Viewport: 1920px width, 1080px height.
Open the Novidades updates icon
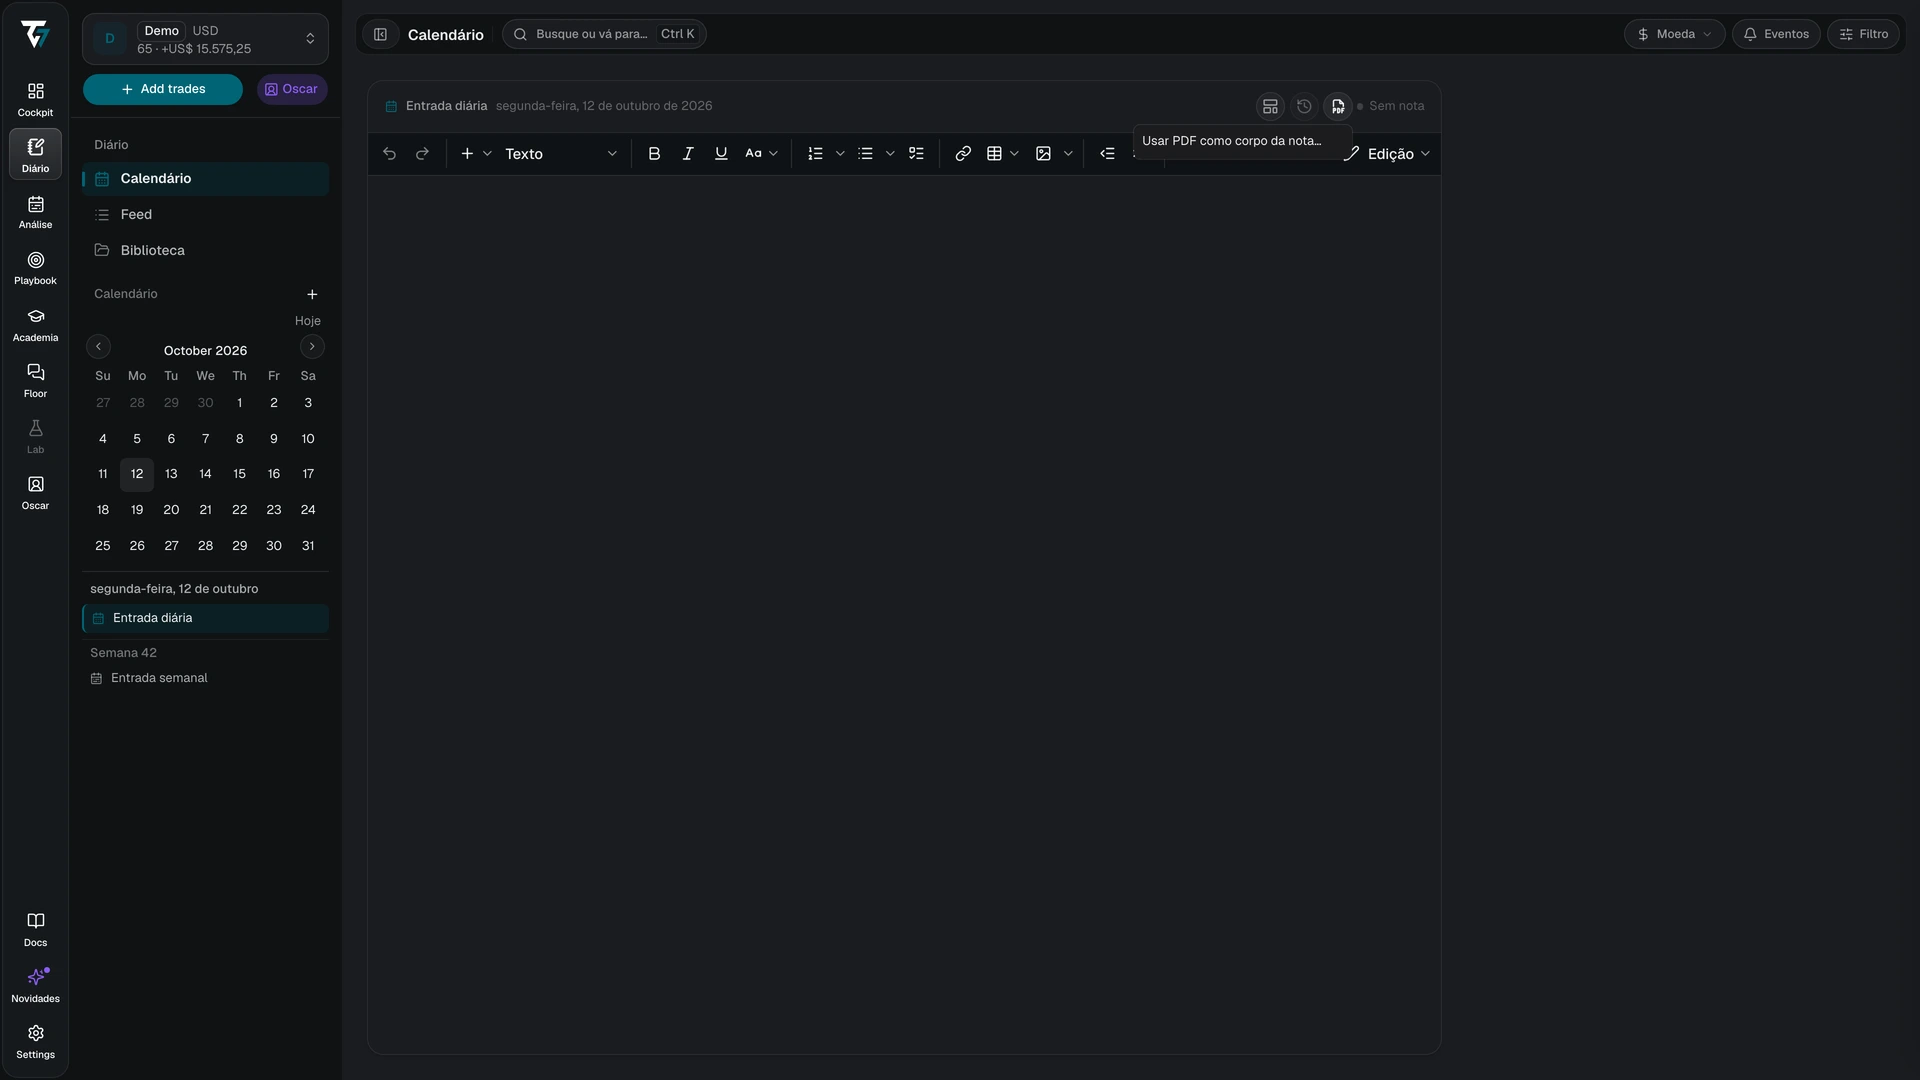35,986
